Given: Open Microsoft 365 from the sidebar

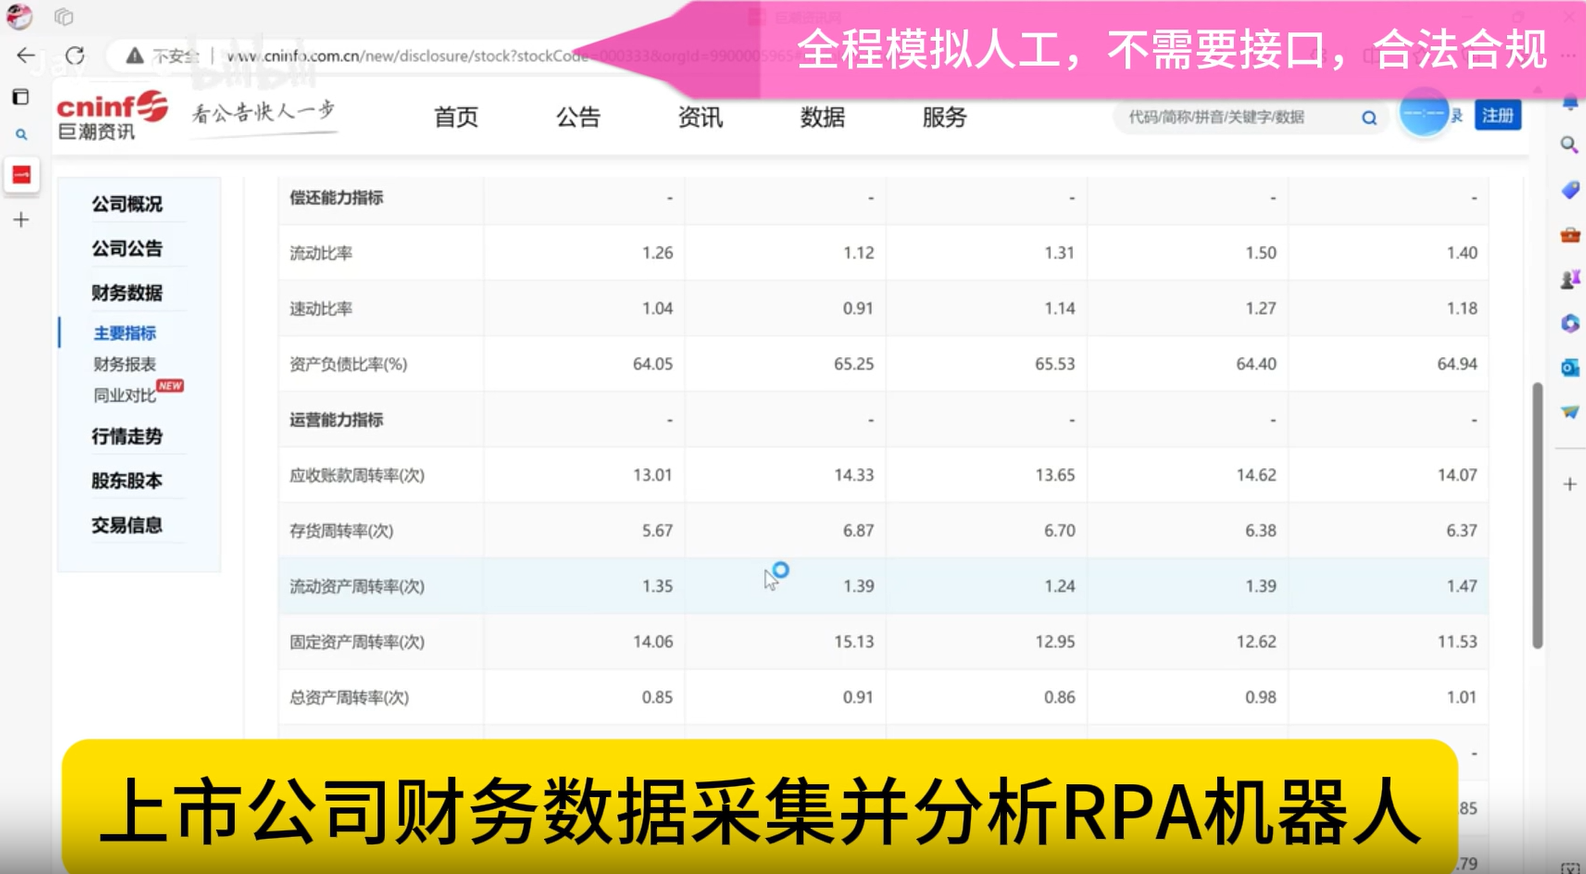Looking at the screenshot, I should coord(1570,324).
